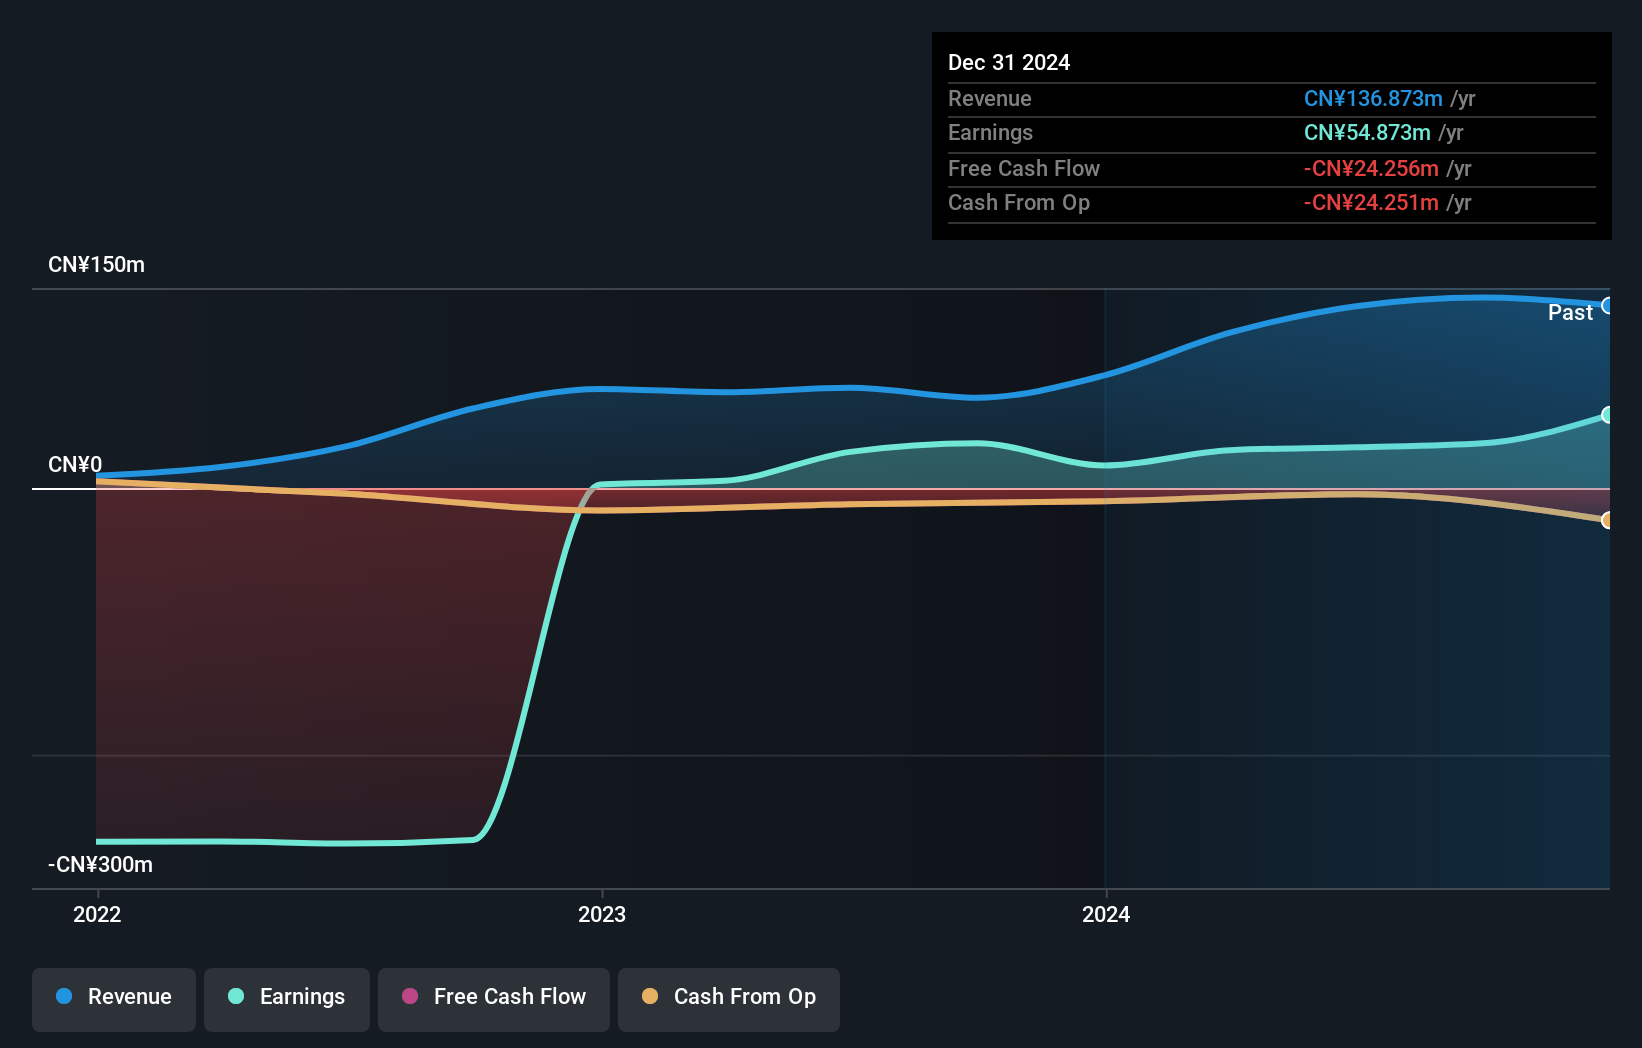Click the blue Revenue legend dot
Viewport: 1642px width, 1048px height.
point(64,996)
